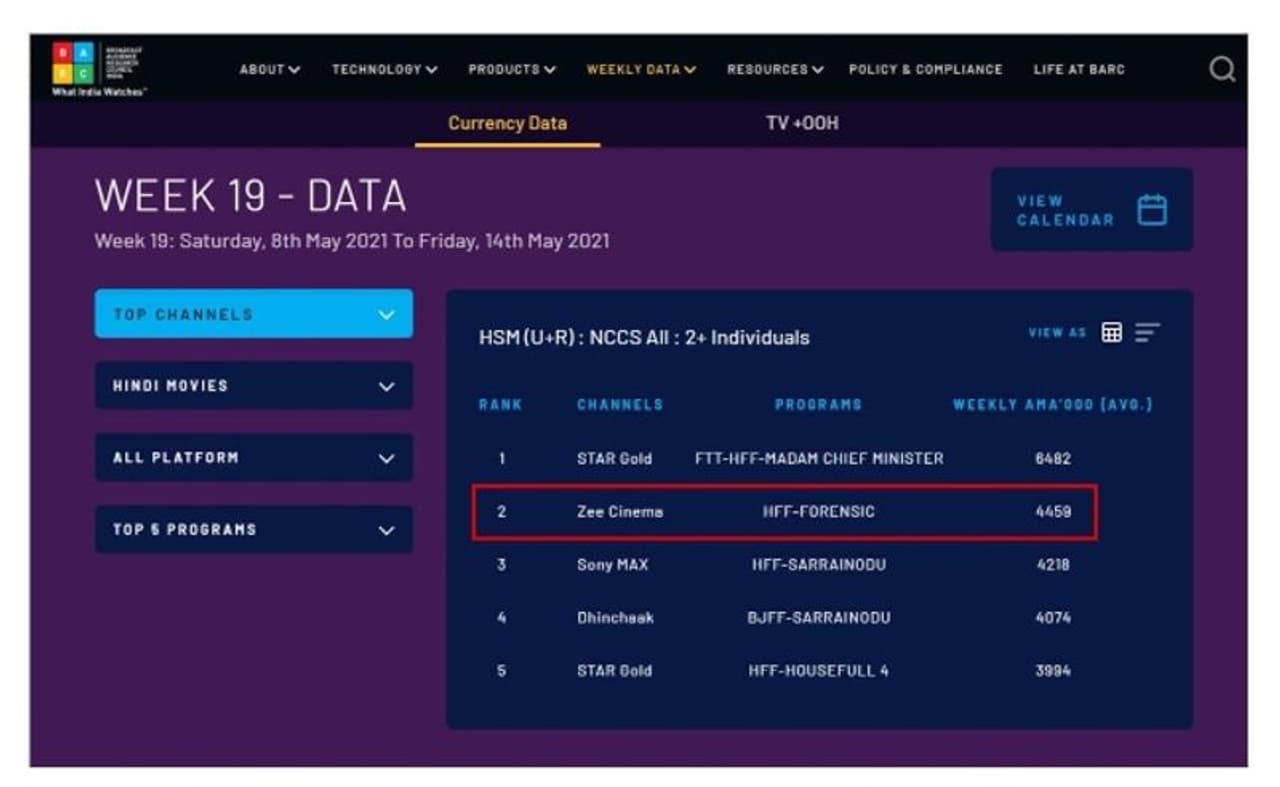Viewport: 1280px width, 787px height.
Task: Go to Policy & Compliance page
Action: point(925,70)
